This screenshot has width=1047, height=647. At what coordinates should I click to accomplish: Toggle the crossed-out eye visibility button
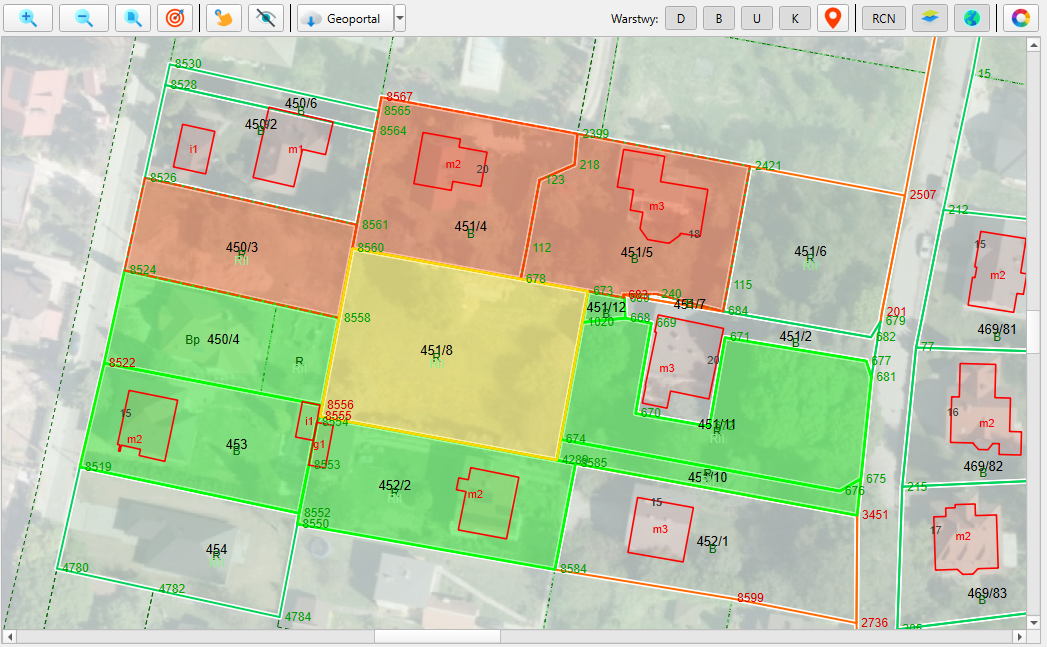click(x=266, y=18)
